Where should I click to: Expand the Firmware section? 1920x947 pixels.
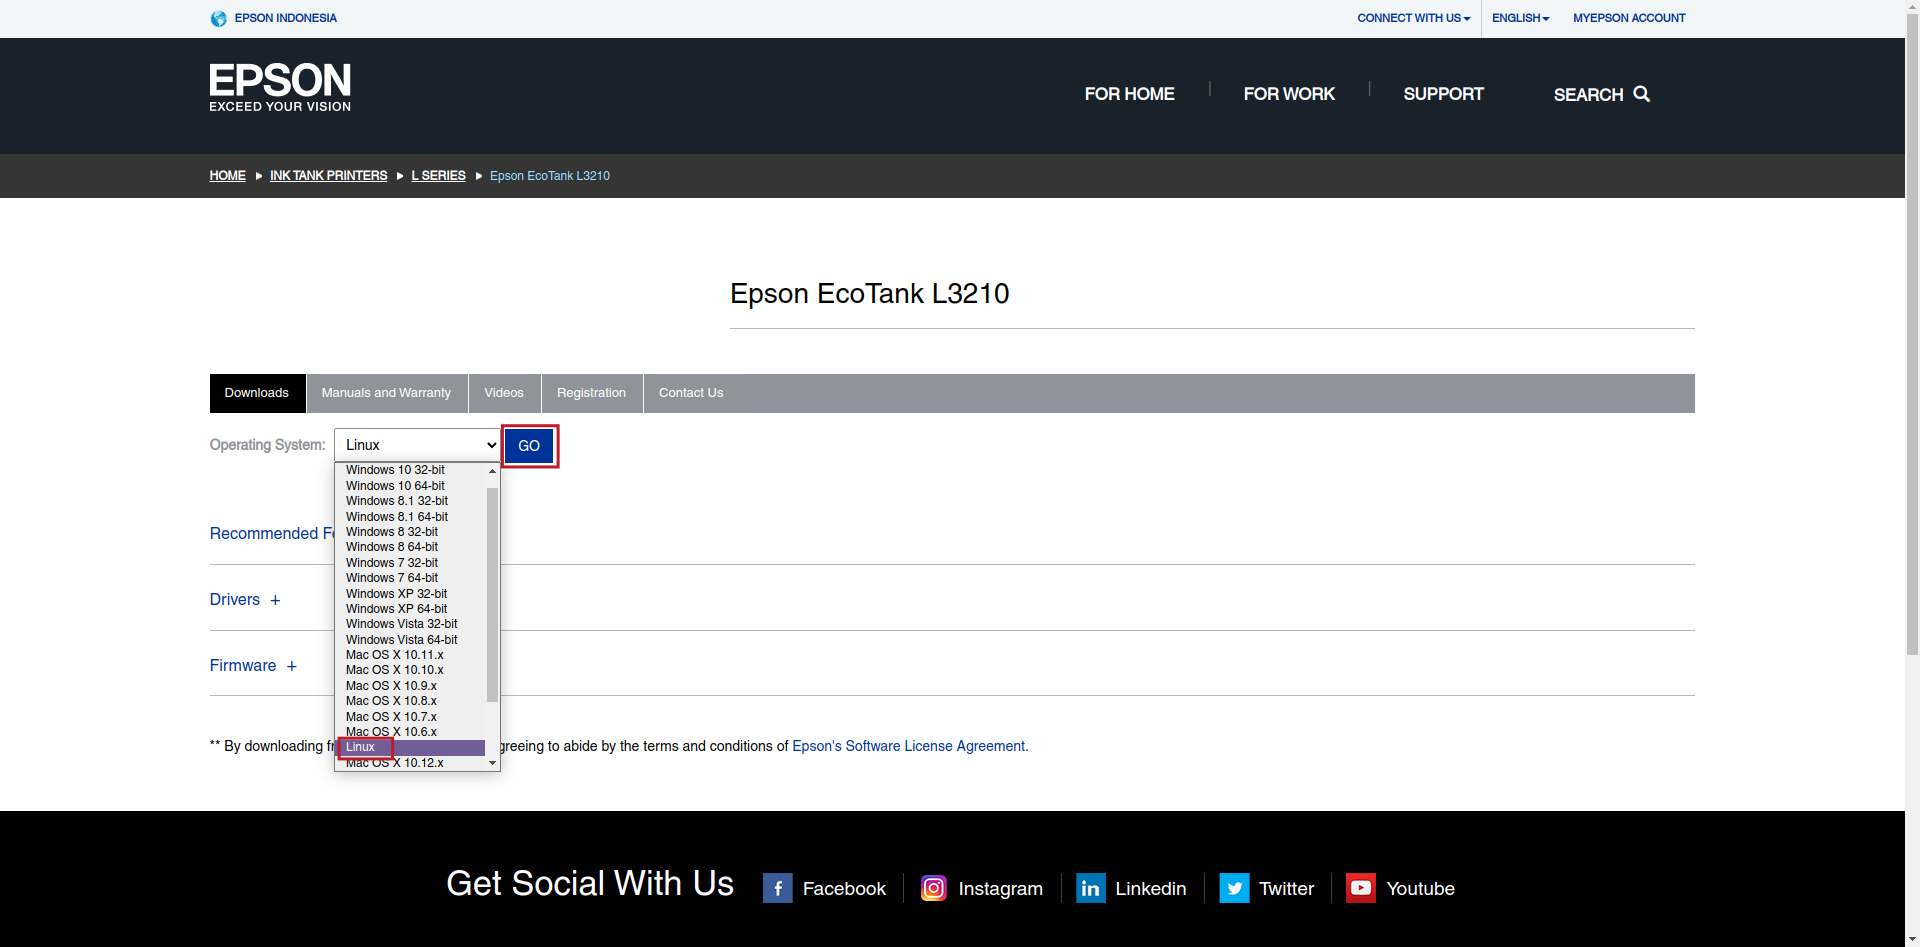(x=292, y=665)
